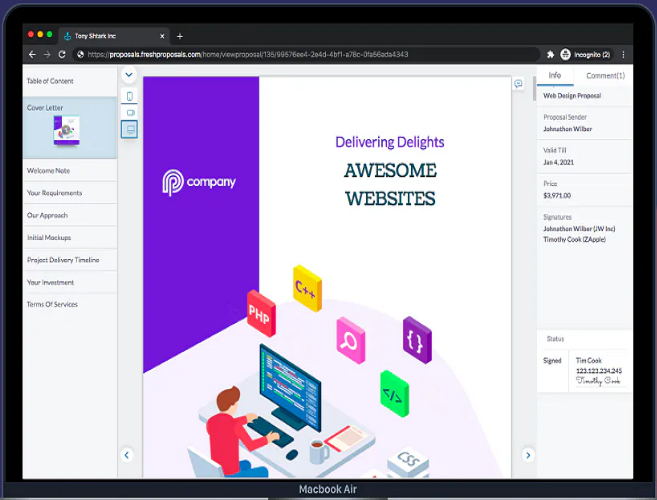Expand the view options chevron above device icons
Image resolution: width=657 pixels, height=500 pixels.
coord(130,75)
